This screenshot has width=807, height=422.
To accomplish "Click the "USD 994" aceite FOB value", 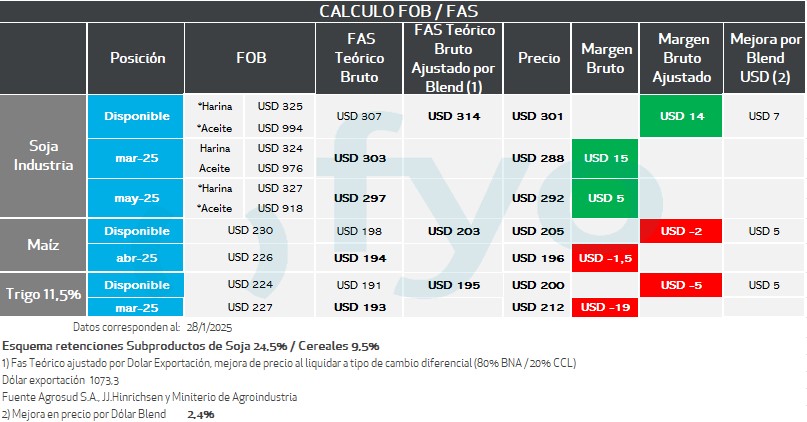I will 280,128.
